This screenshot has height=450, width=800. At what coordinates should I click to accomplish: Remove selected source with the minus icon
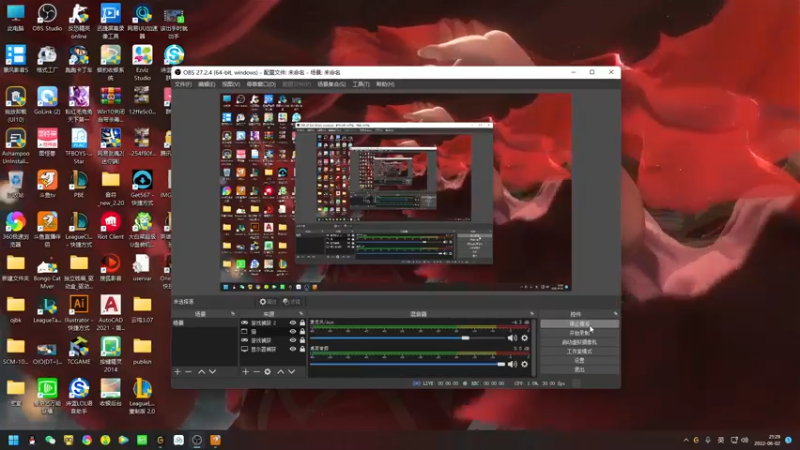(256, 371)
